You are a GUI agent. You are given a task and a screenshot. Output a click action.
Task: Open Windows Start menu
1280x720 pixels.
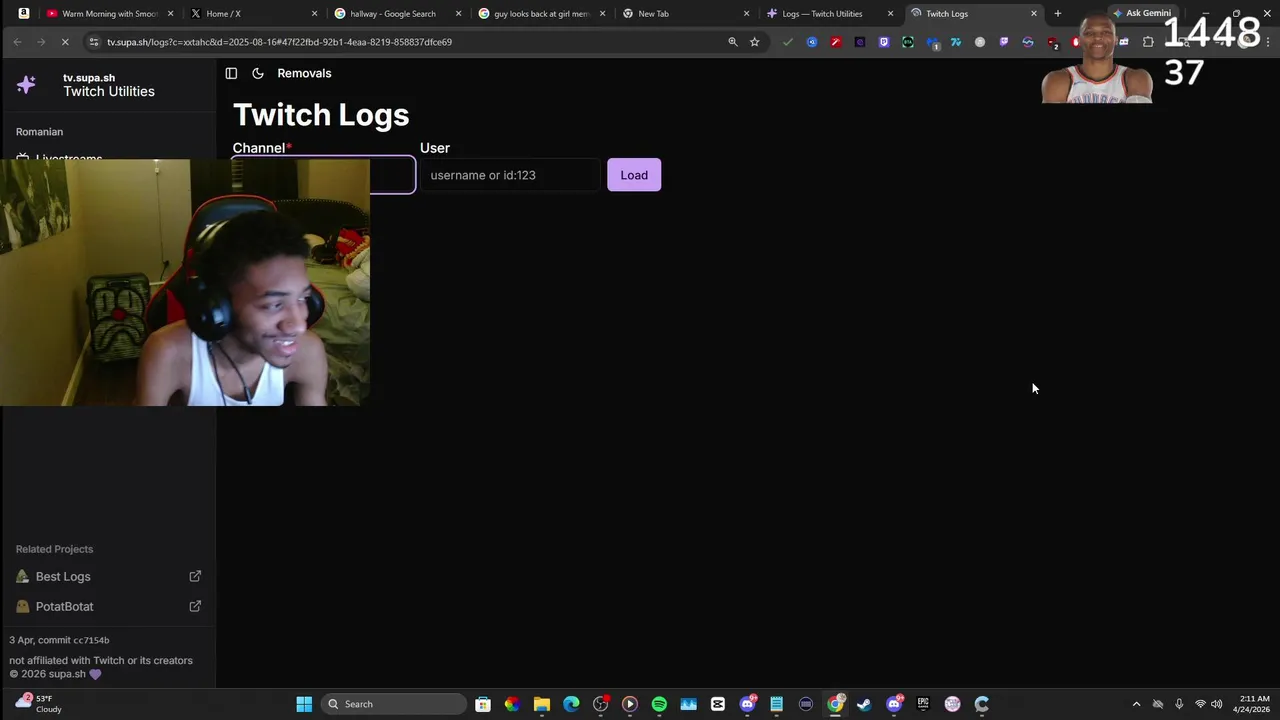(304, 704)
